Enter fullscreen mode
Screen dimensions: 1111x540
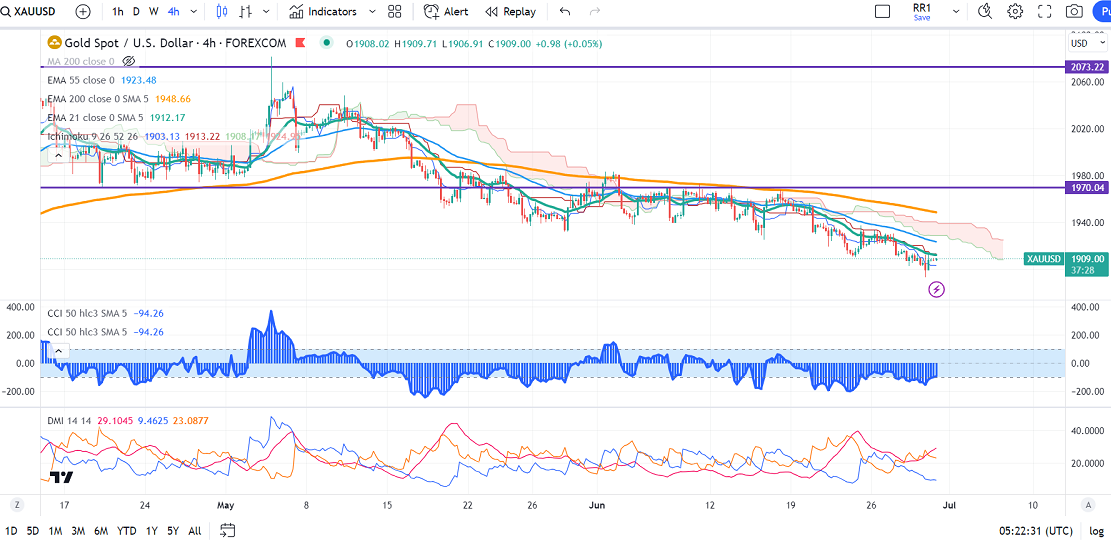(1044, 11)
